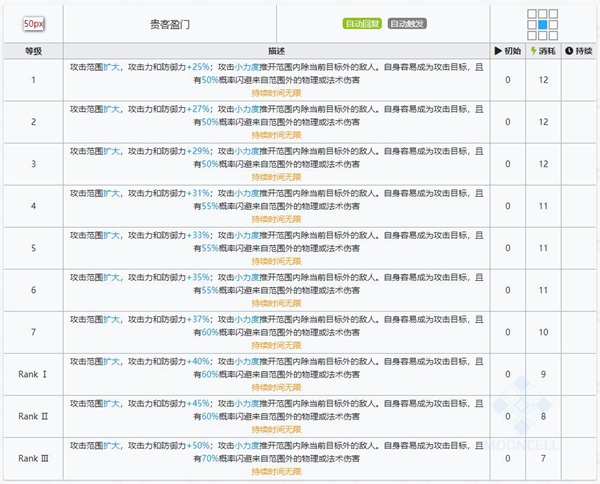Click the 小力度 link in the +37% row

click(x=247, y=319)
